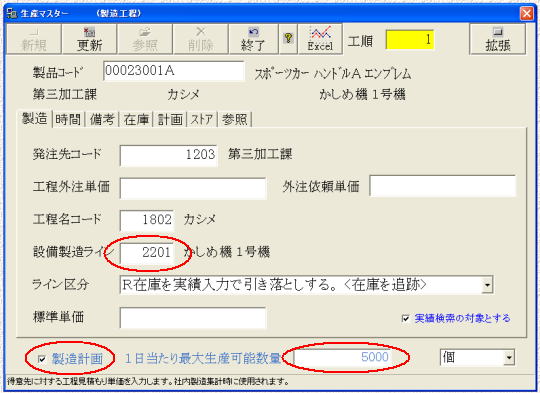Export data with the Excel button
The height and width of the screenshot is (393, 540).
pos(320,39)
